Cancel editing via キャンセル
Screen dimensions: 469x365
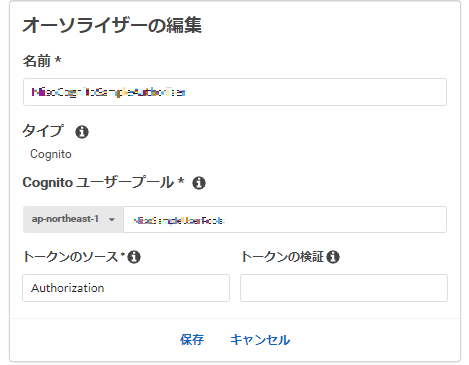(260, 340)
